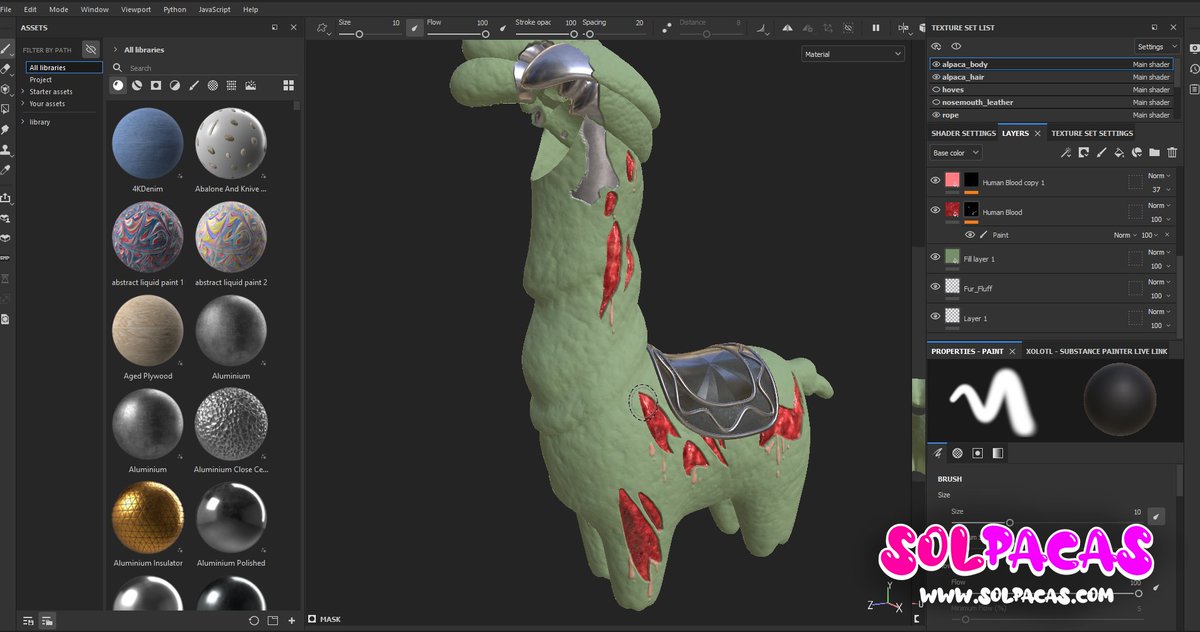The height and width of the screenshot is (632, 1200).
Task: Filter assets by smart masks icon
Action: 156,86
